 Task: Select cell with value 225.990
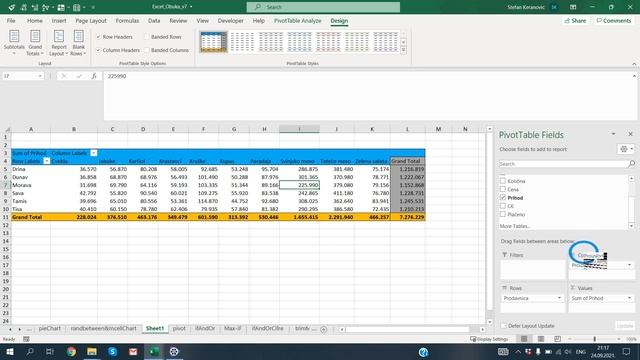pos(299,185)
